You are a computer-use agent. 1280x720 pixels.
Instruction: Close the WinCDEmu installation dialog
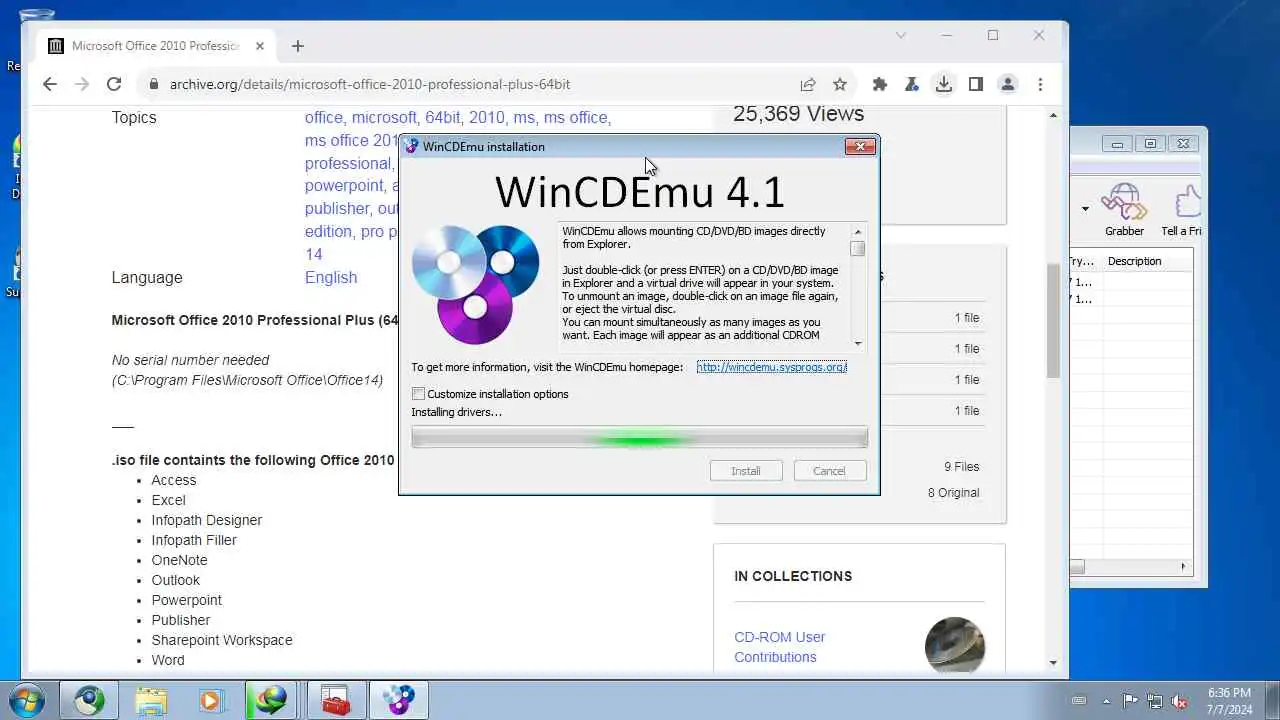[860, 147]
